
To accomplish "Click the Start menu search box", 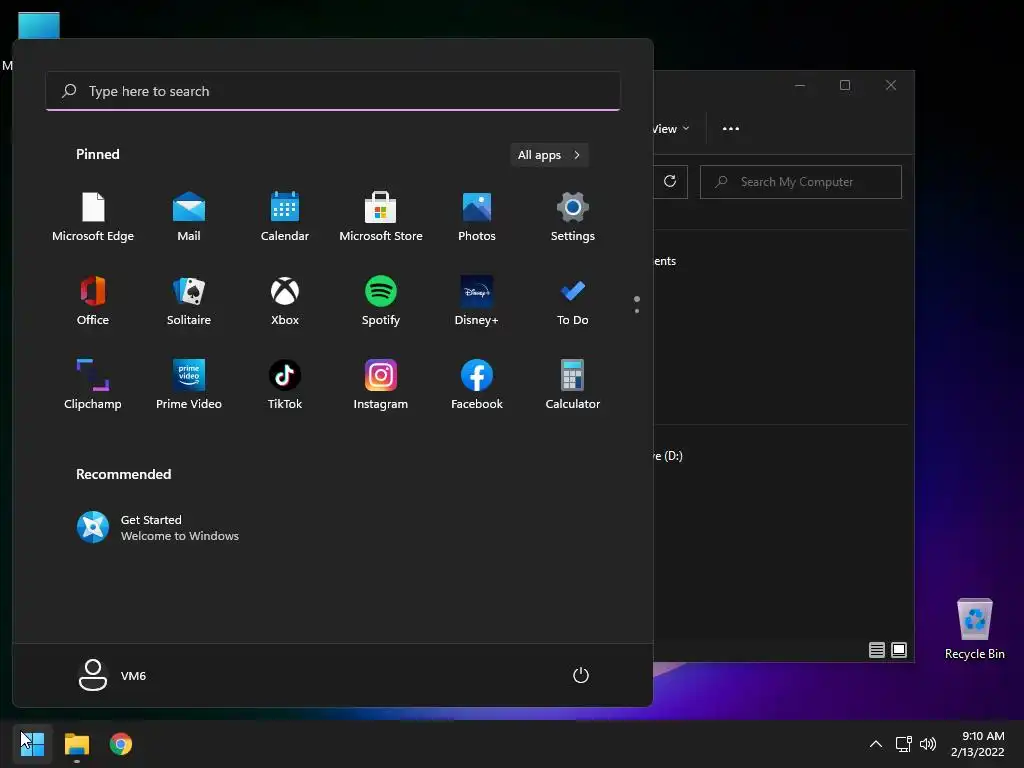I will (x=333, y=91).
